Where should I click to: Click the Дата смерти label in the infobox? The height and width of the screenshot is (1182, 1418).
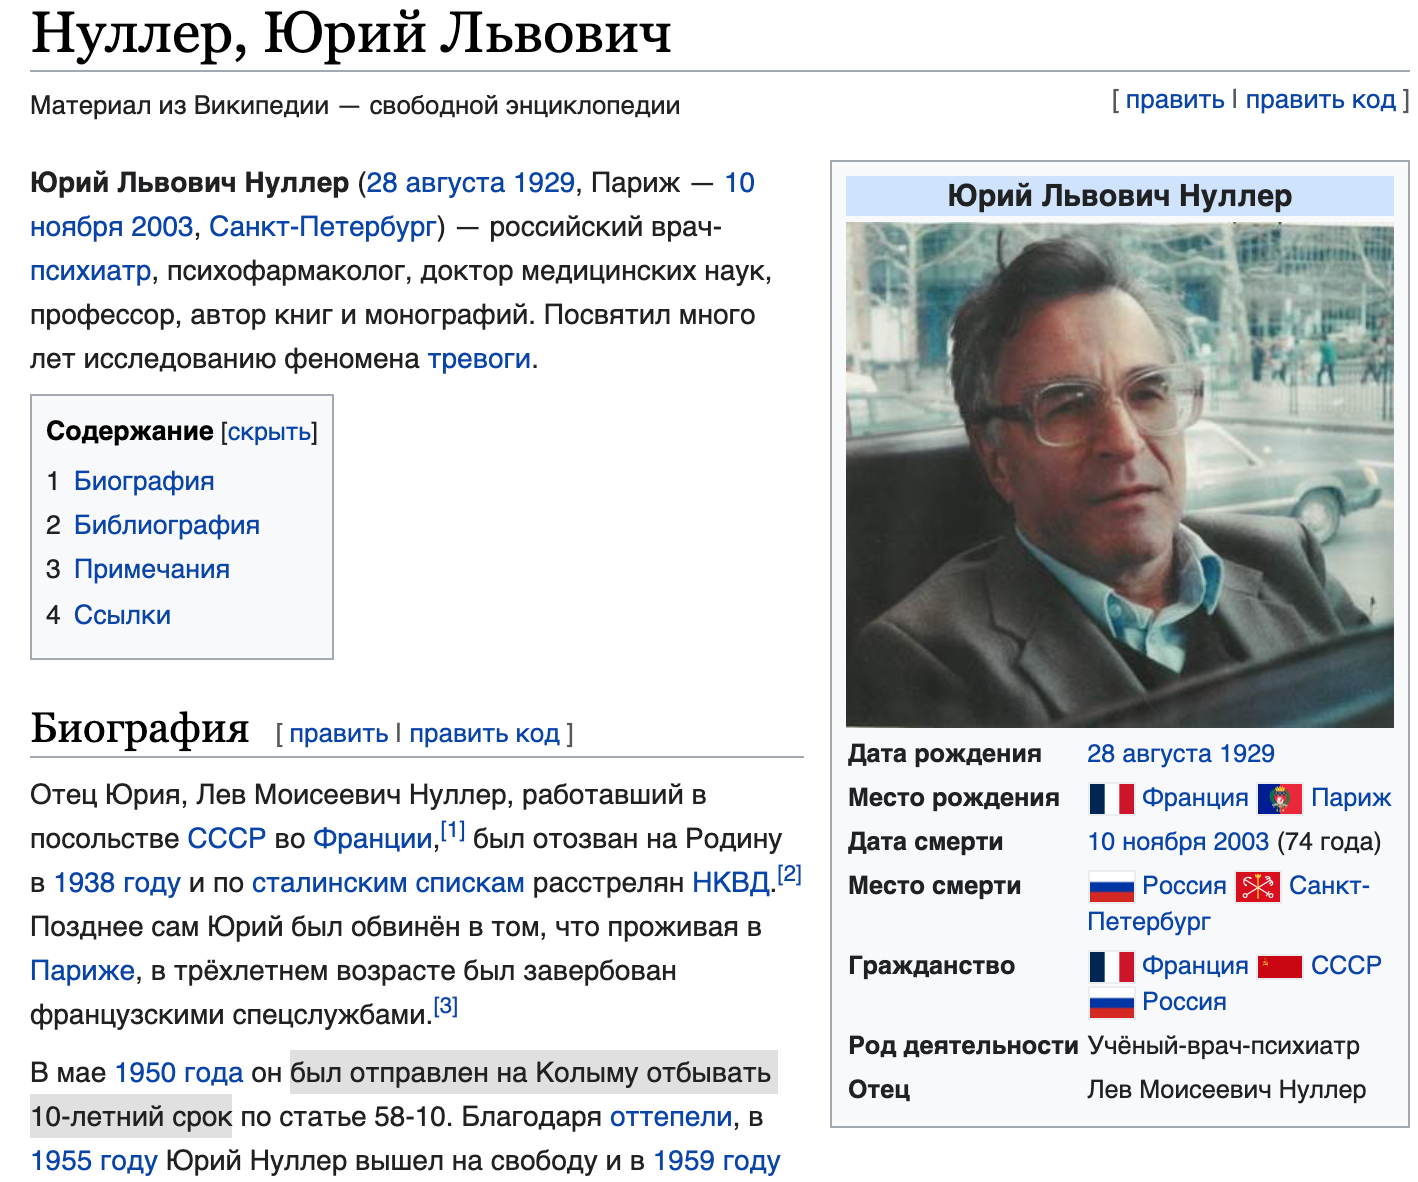pos(925,842)
